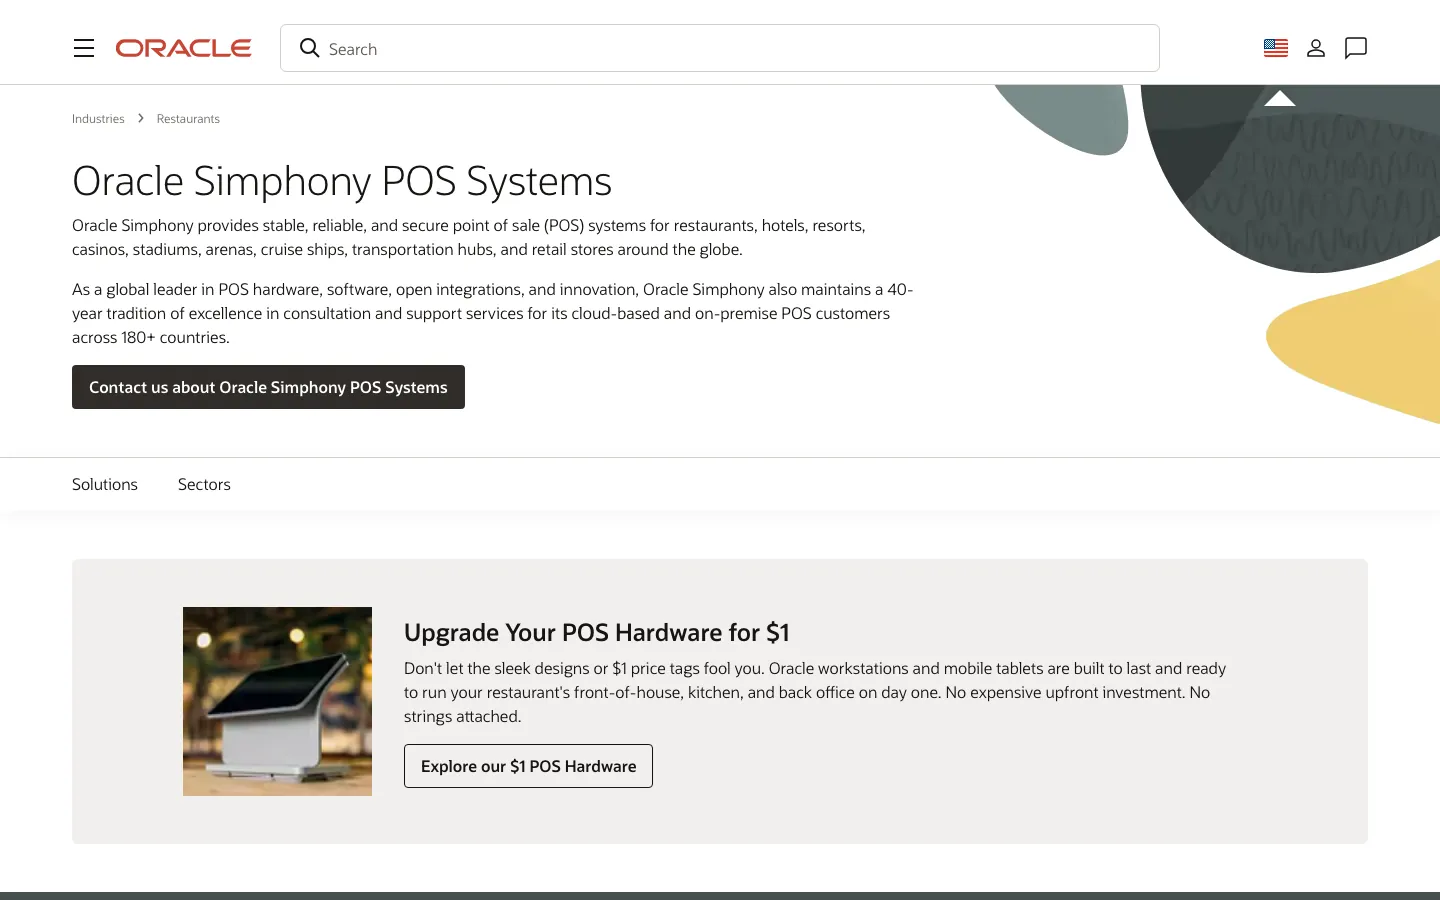Click Explore our $1 POS Hardware button
1440x900 pixels.
pos(528,766)
